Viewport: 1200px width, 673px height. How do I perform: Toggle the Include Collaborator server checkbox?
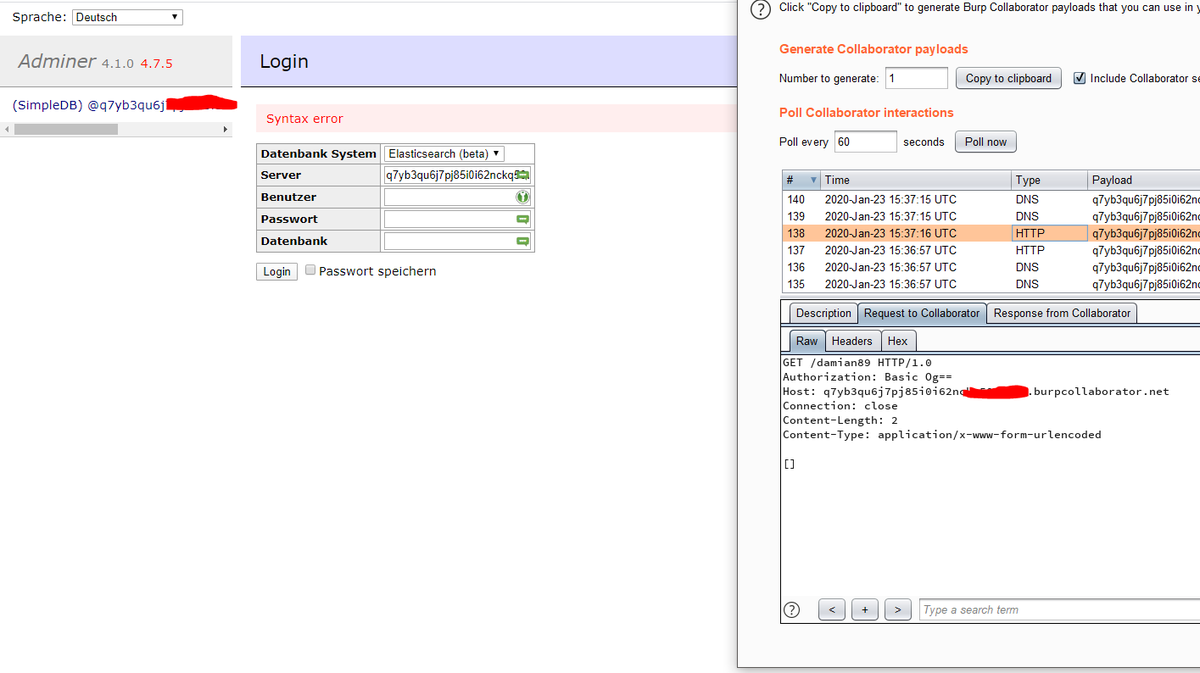(1079, 78)
